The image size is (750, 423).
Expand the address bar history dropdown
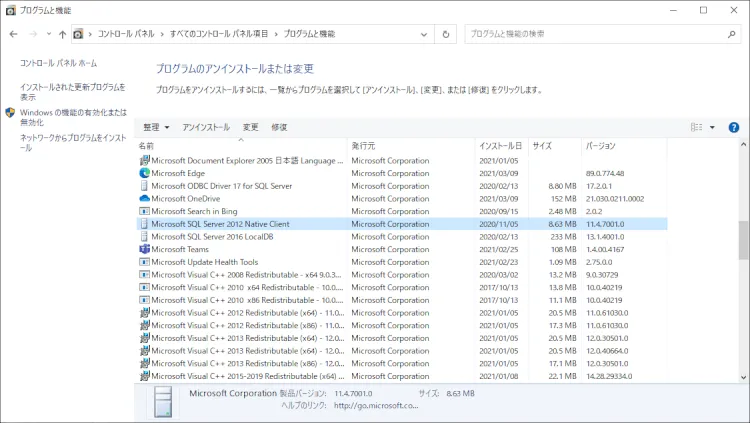pyautogui.click(x=424, y=34)
